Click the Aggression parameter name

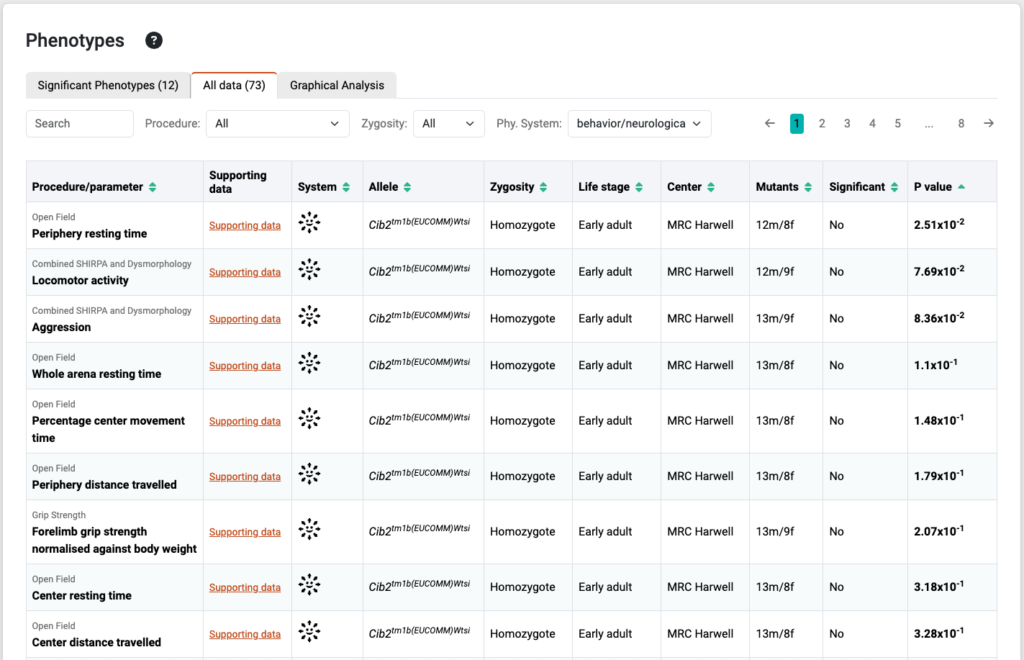pos(61,328)
